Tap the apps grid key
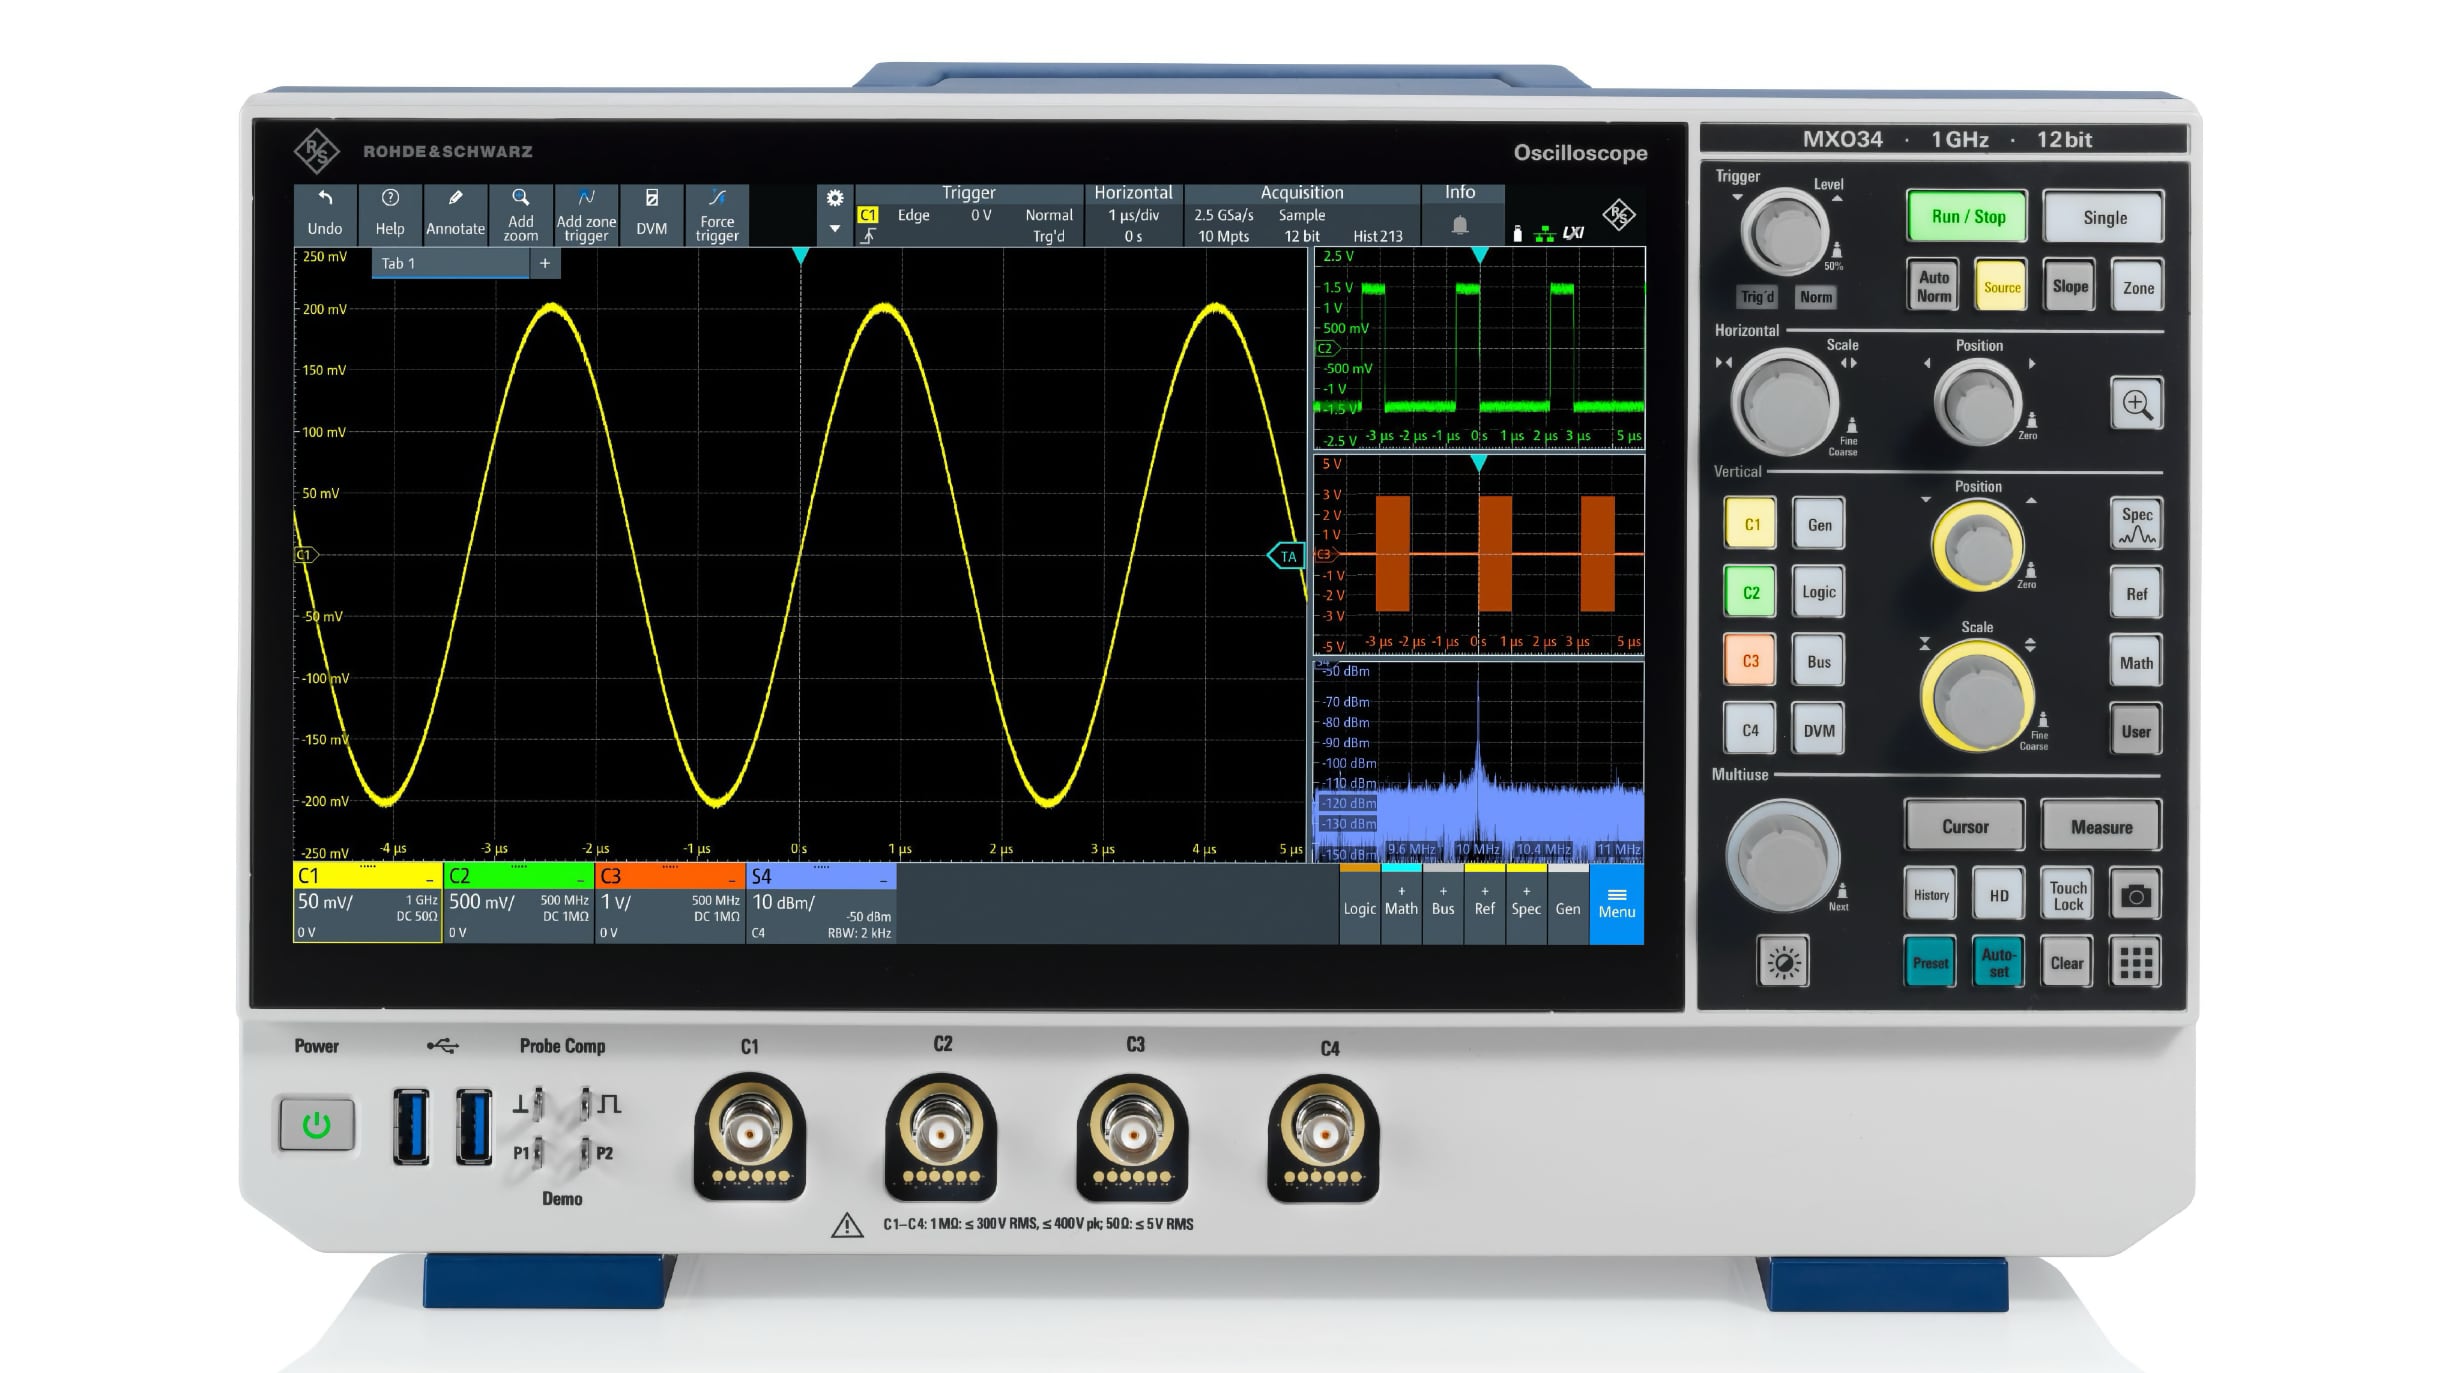The width and height of the screenshot is (2440, 1373). point(2135,963)
